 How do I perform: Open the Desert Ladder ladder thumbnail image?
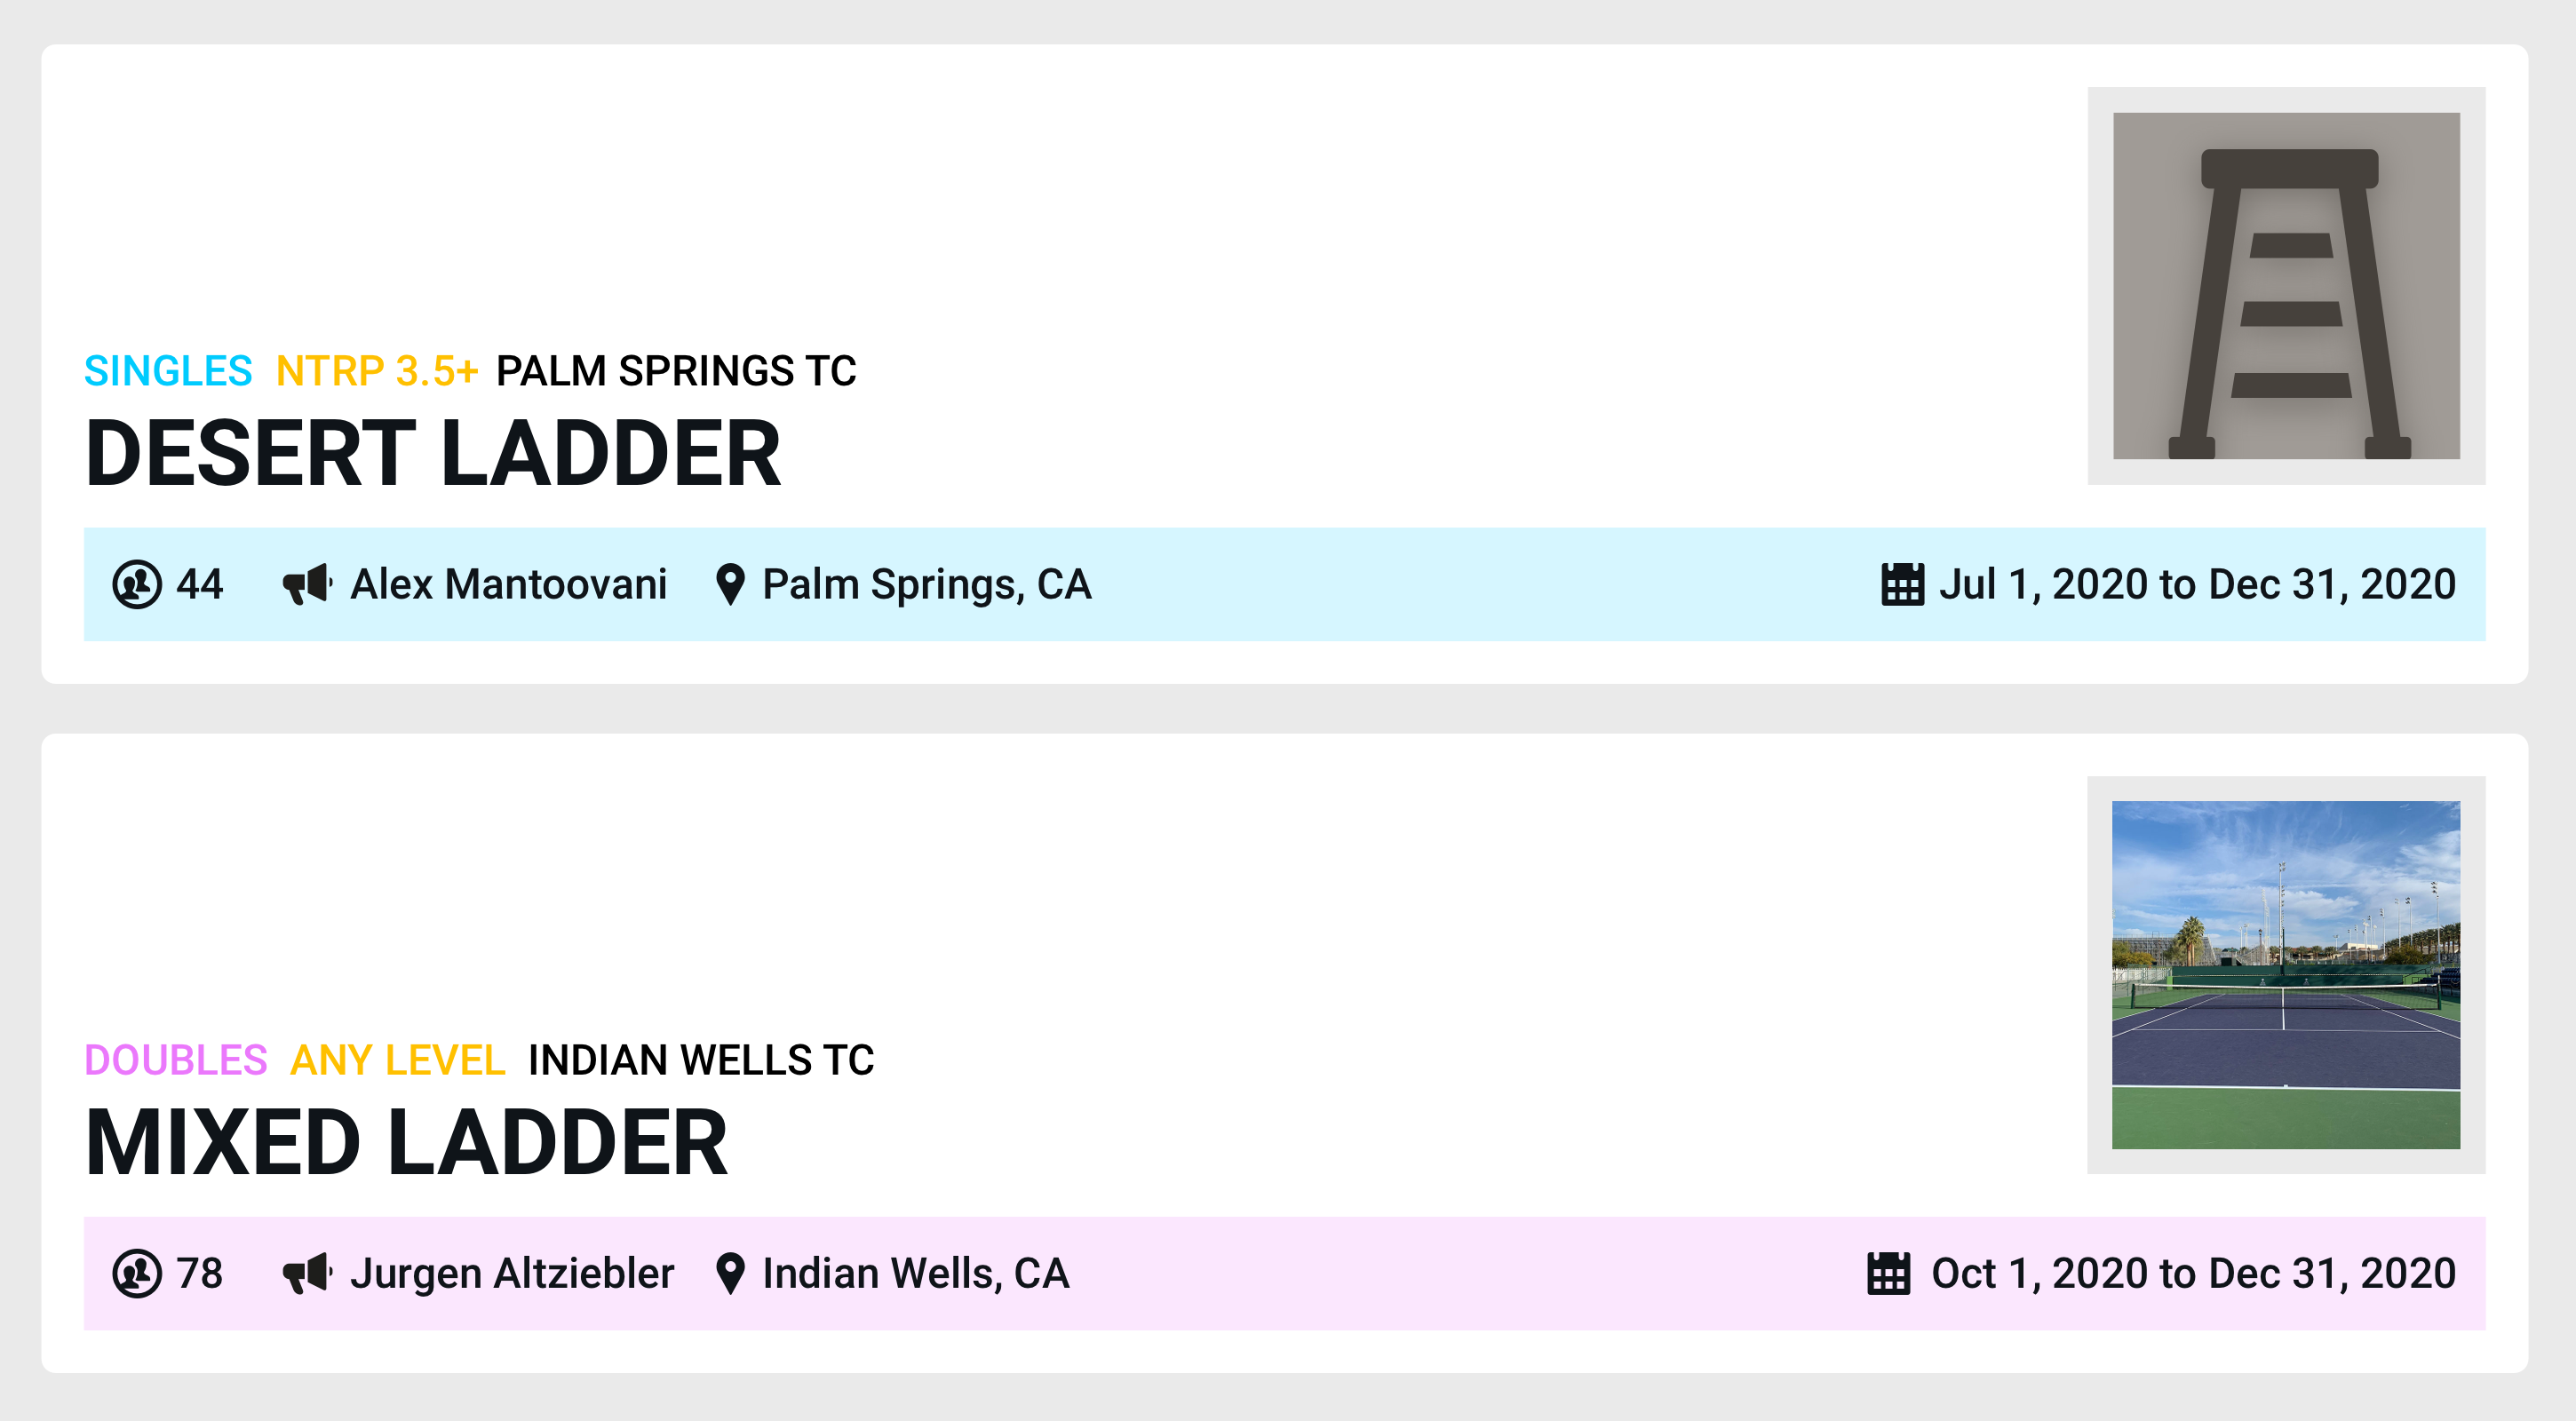point(2286,286)
